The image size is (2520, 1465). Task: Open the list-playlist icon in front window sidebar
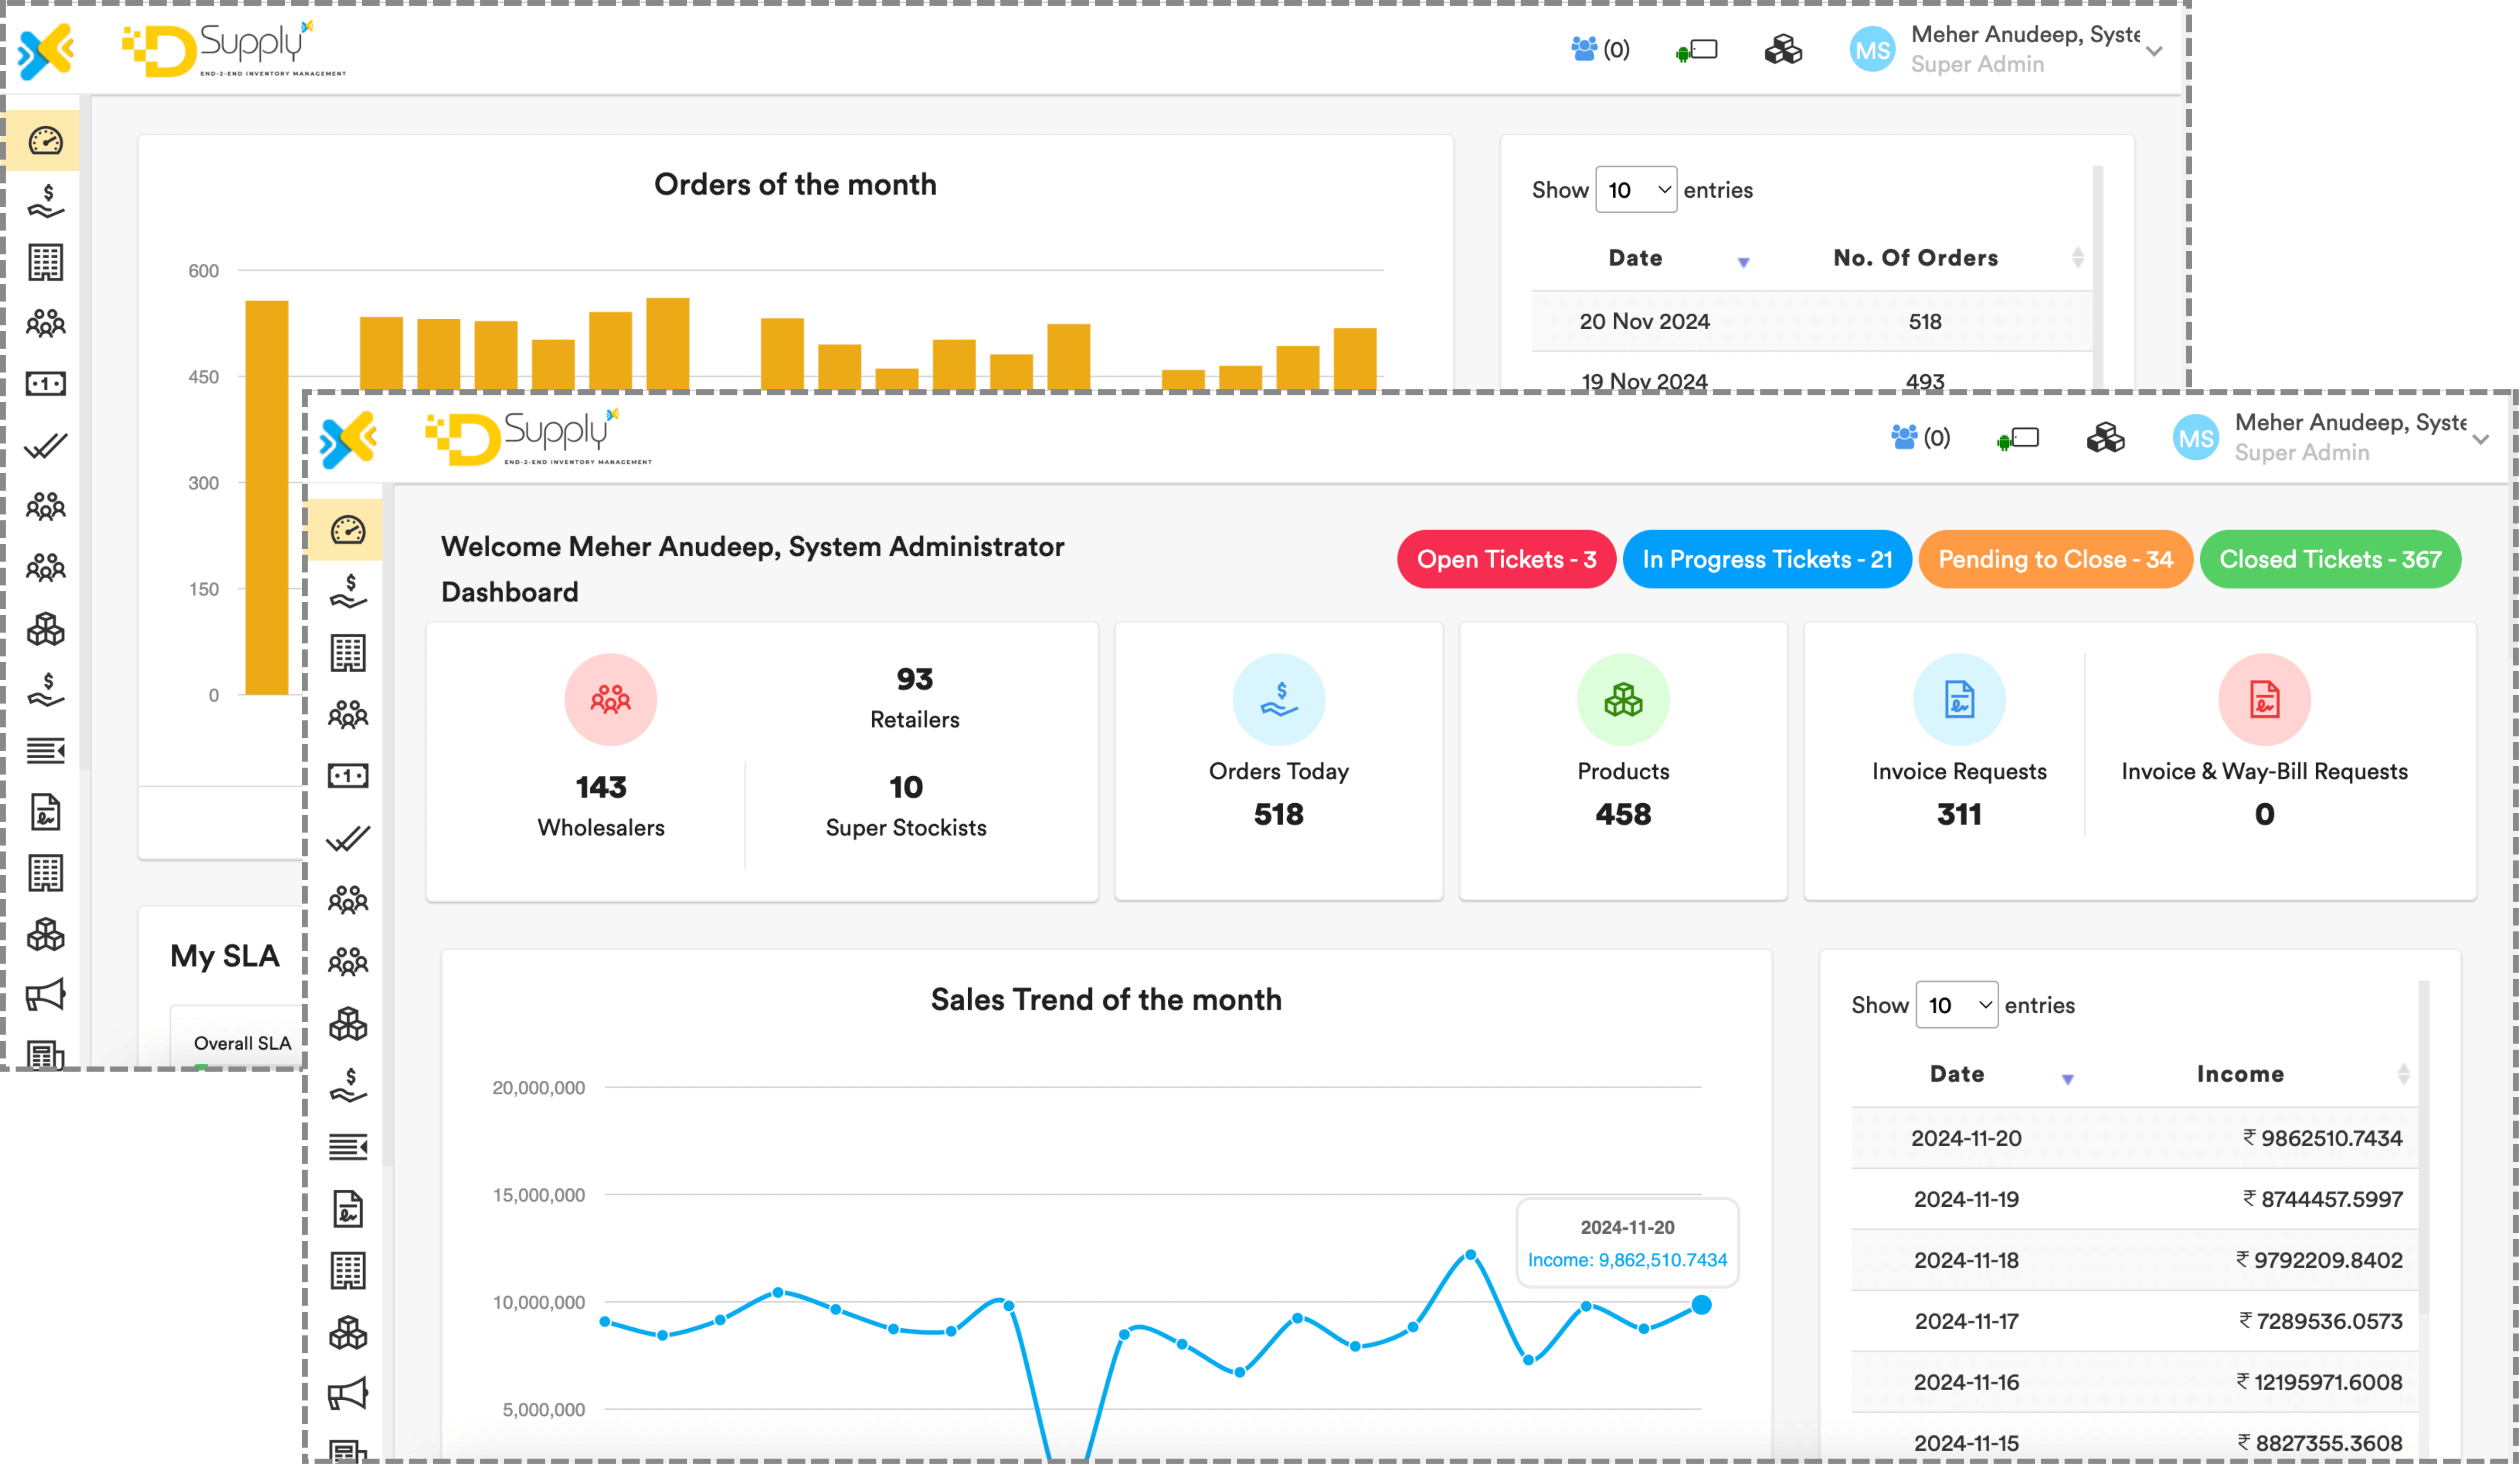(x=348, y=1147)
